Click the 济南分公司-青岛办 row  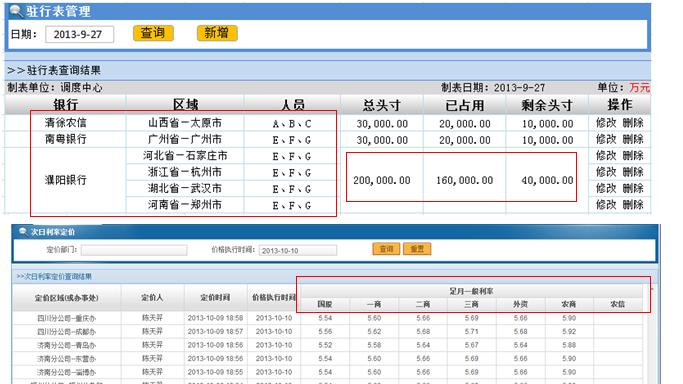(x=328, y=345)
